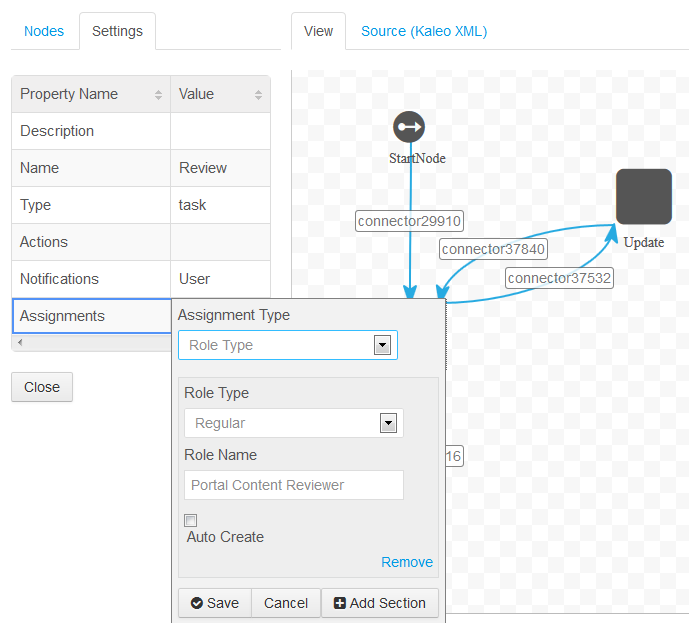Viewport: 689px width, 623px height.
Task: Click the Add Section button
Action: point(380,603)
